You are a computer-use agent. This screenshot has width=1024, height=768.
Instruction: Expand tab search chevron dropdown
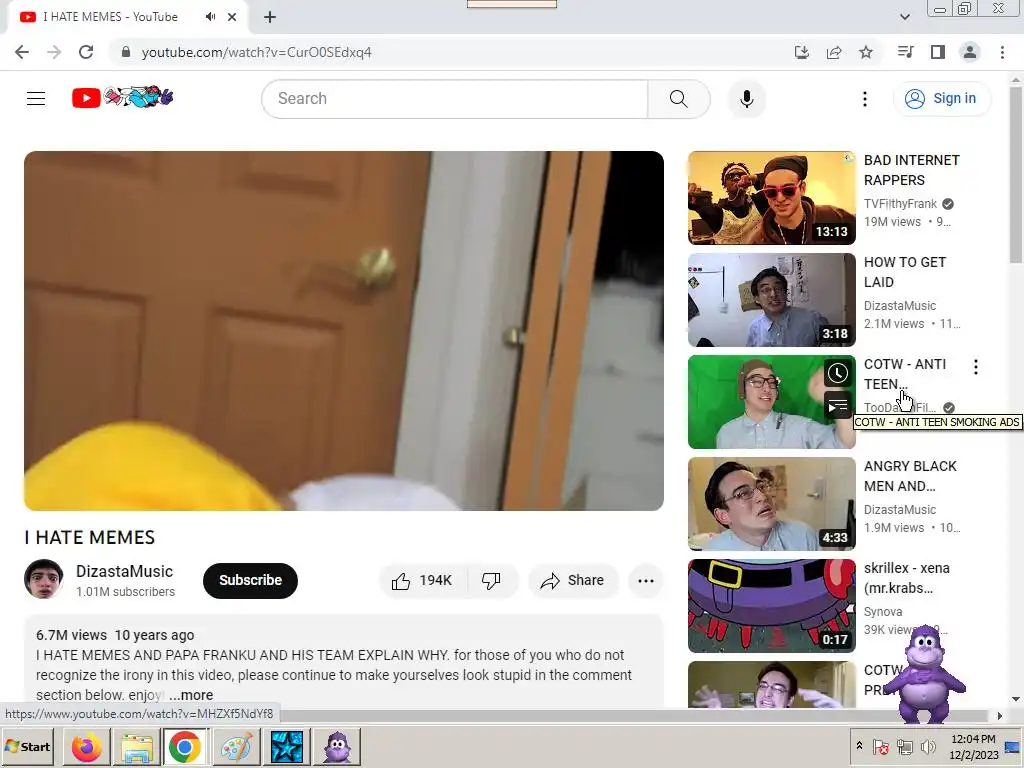(x=904, y=17)
